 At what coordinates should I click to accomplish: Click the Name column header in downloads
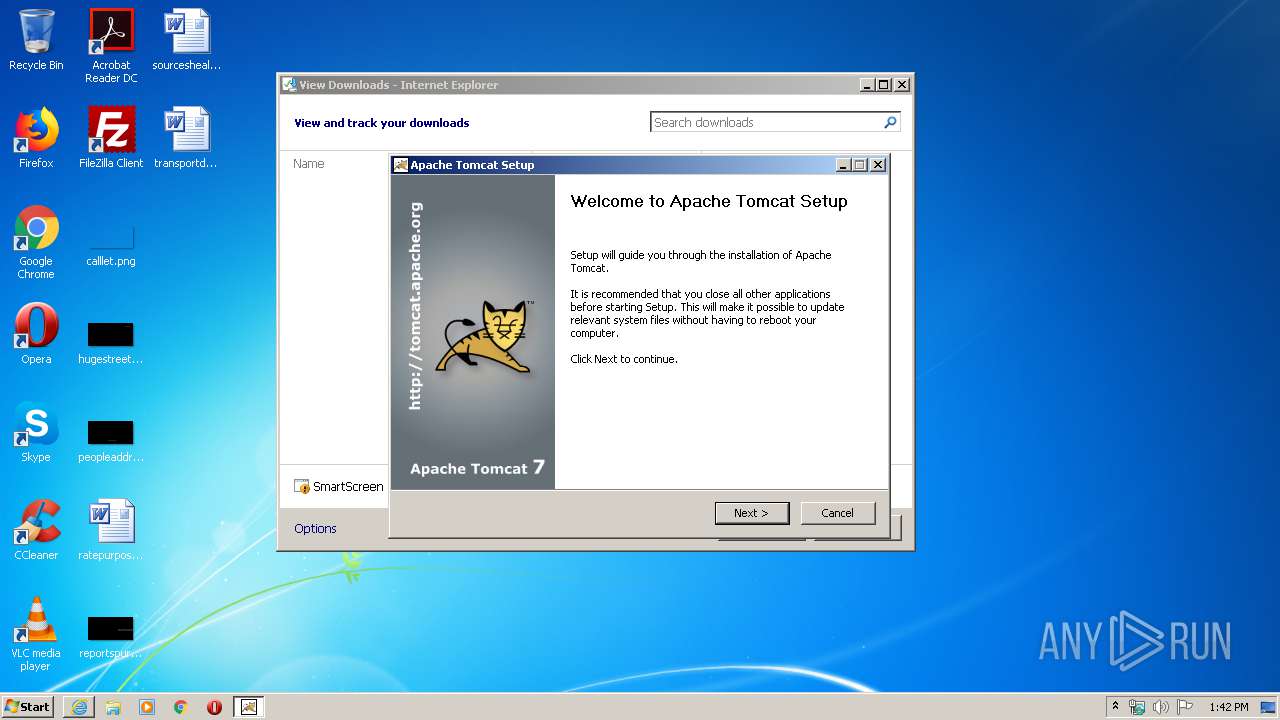(x=309, y=163)
